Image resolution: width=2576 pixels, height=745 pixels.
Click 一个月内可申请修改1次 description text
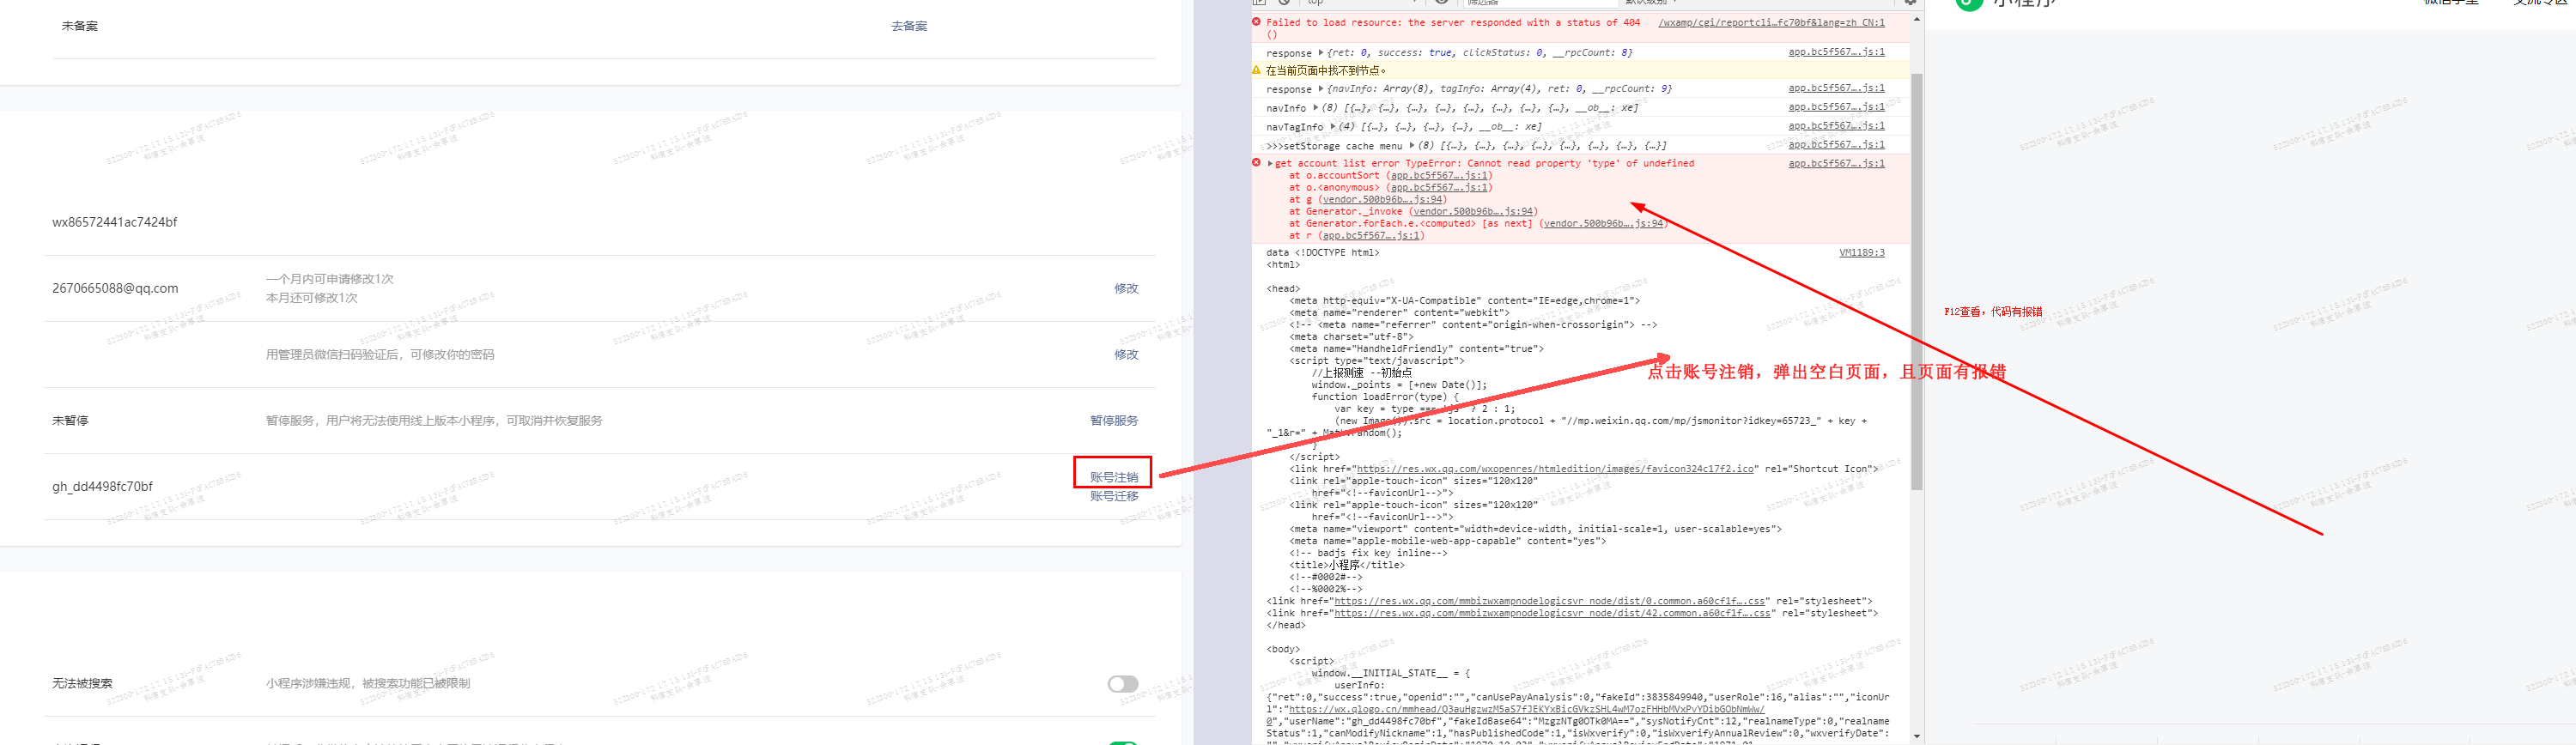click(x=330, y=279)
